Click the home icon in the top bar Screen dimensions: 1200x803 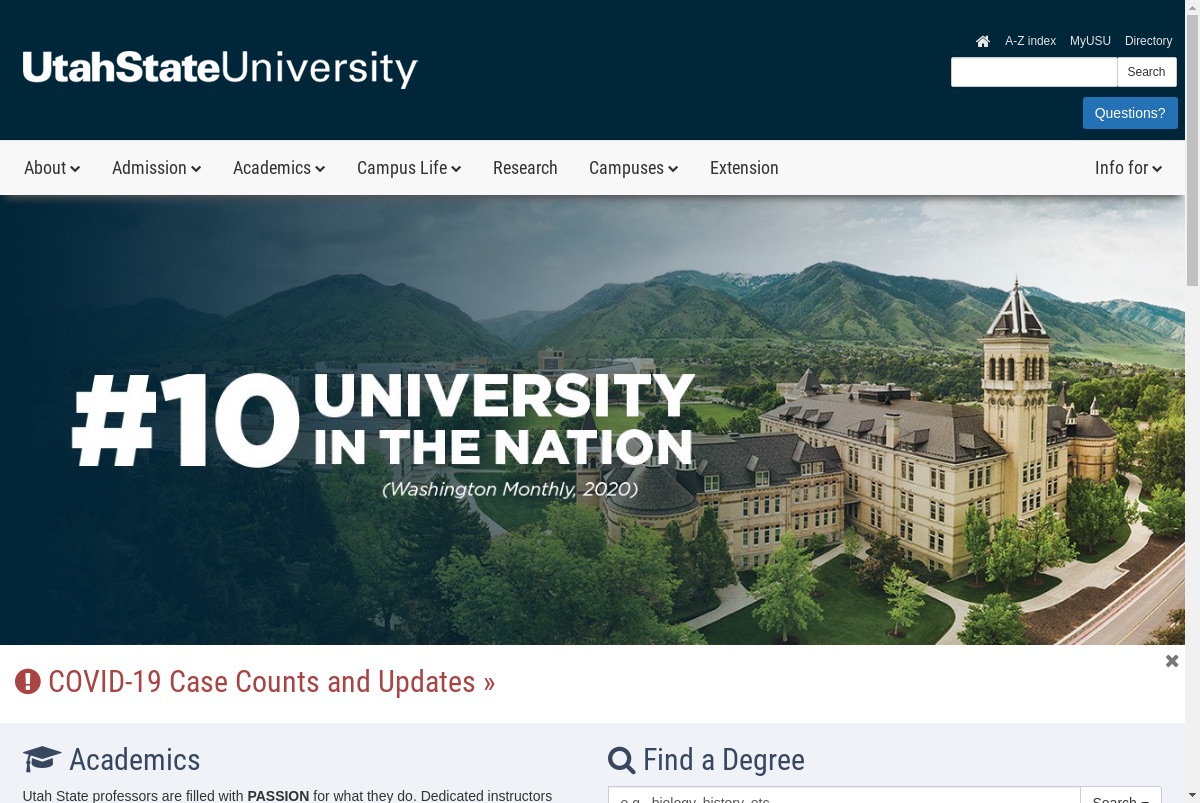[x=983, y=41]
